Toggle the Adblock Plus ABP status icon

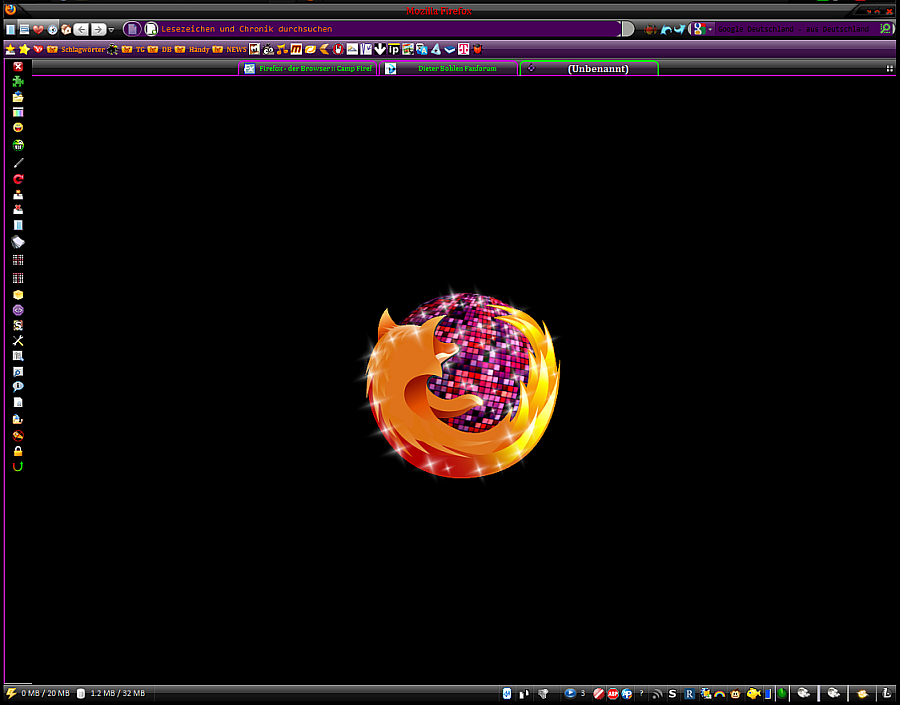click(613, 693)
